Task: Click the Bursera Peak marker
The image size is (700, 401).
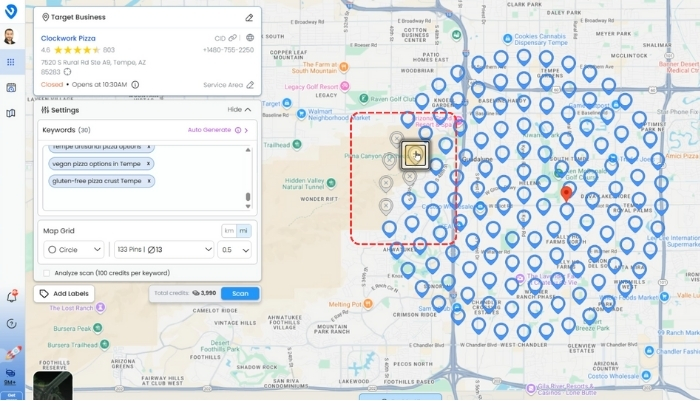Action: coord(98,328)
